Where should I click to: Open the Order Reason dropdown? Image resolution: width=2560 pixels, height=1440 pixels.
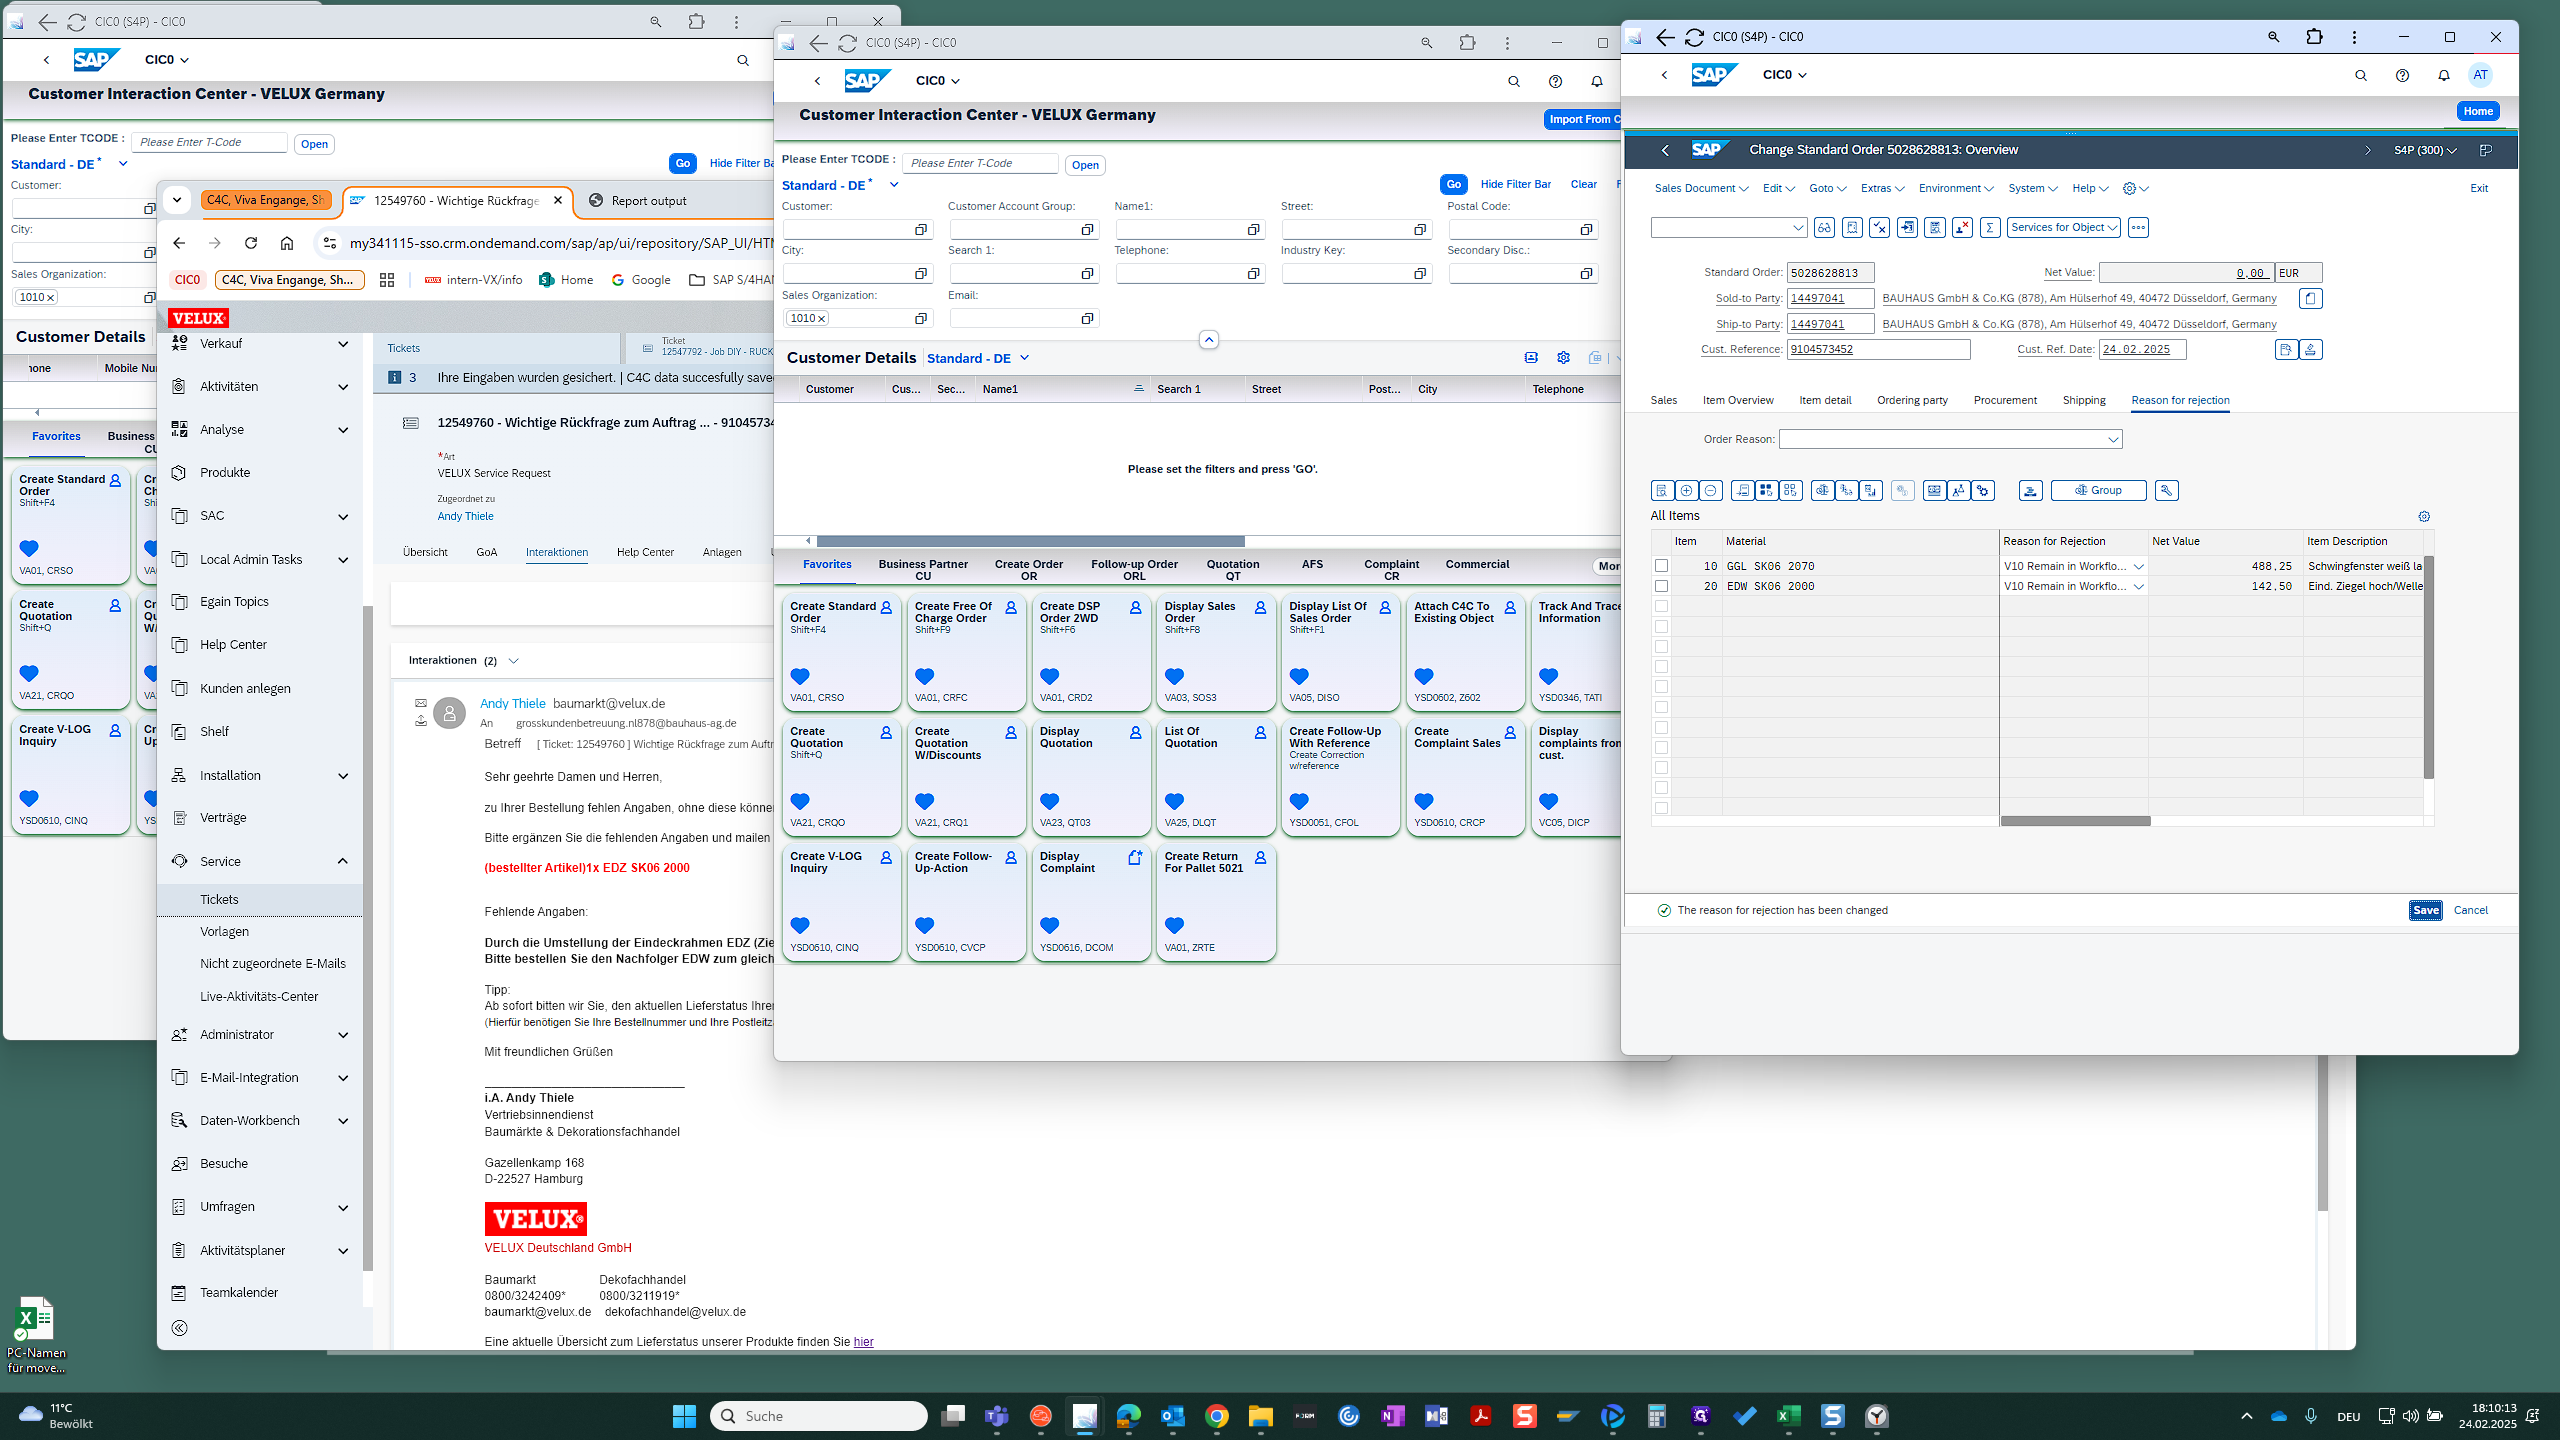point(2113,440)
